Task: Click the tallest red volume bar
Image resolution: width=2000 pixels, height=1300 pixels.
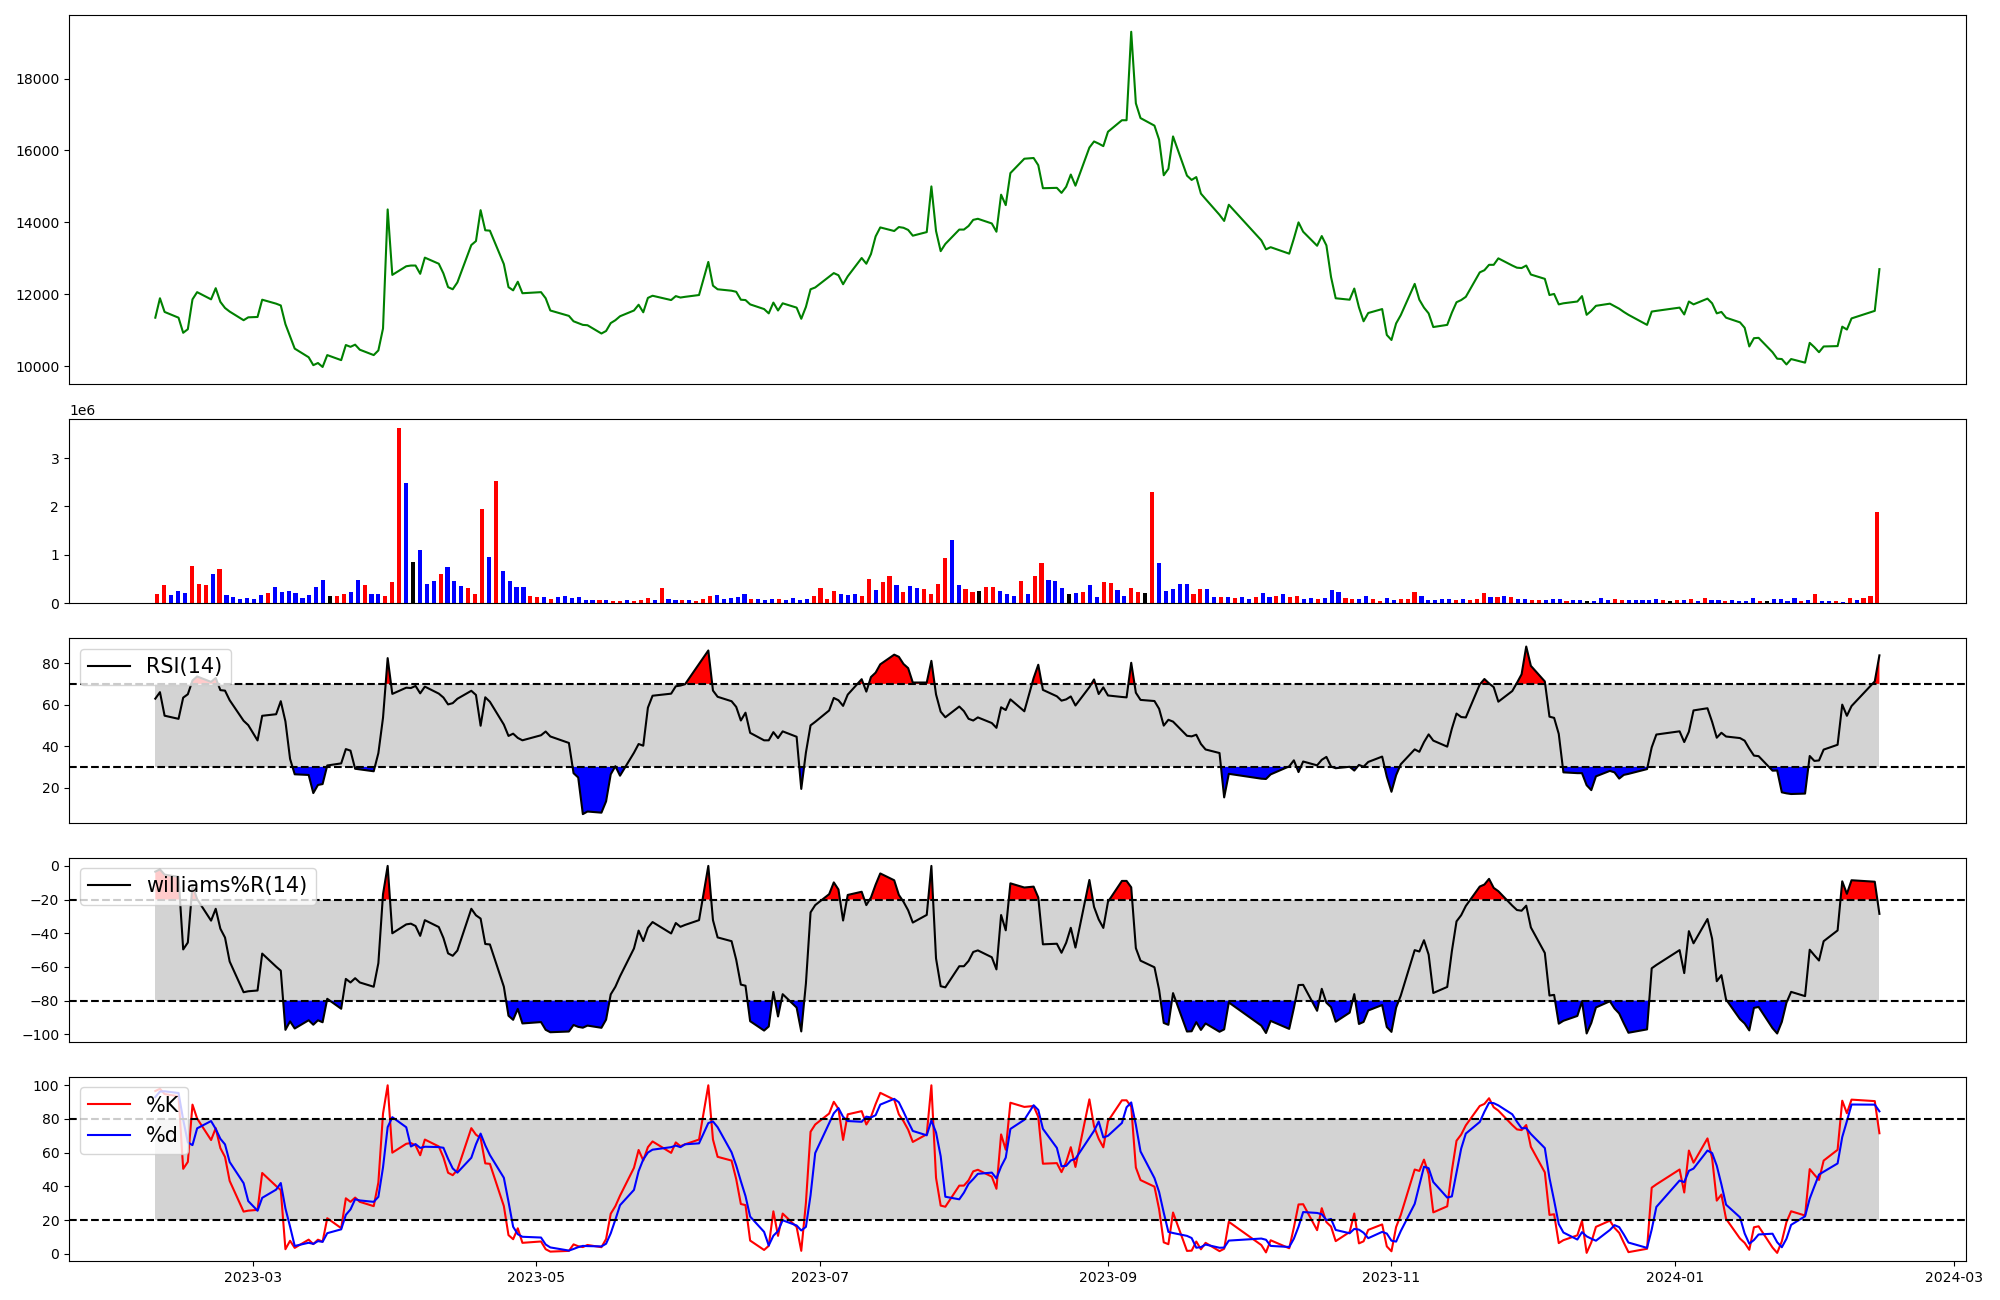Action: 399,515
